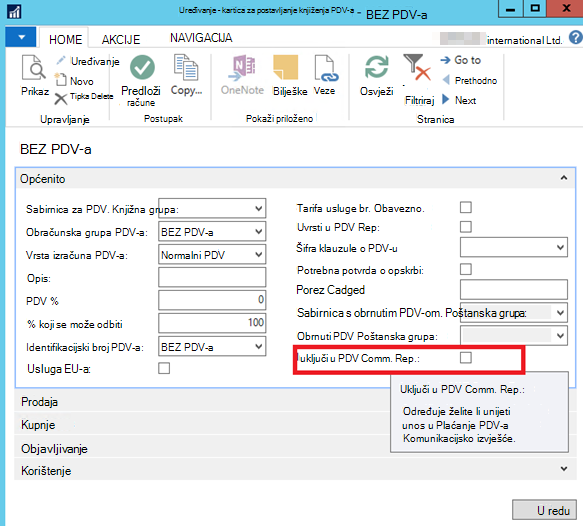The image size is (583, 526).
Task: Open Šifra klauzule o PDV-u dropdown
Action: pyautogui.click(x=513, y=247)
